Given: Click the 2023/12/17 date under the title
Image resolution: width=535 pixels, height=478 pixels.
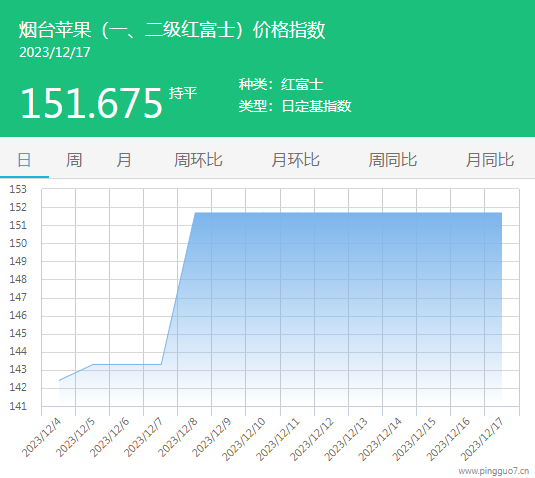Looking at the screenshot, I should (x=55, y=52).
